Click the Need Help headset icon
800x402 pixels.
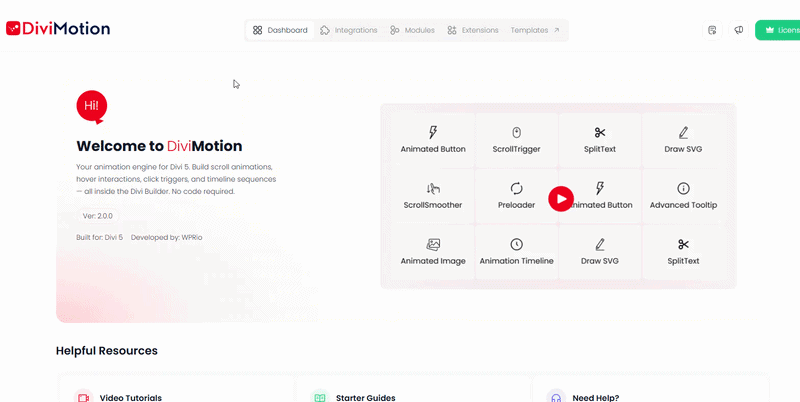[556, 397]
